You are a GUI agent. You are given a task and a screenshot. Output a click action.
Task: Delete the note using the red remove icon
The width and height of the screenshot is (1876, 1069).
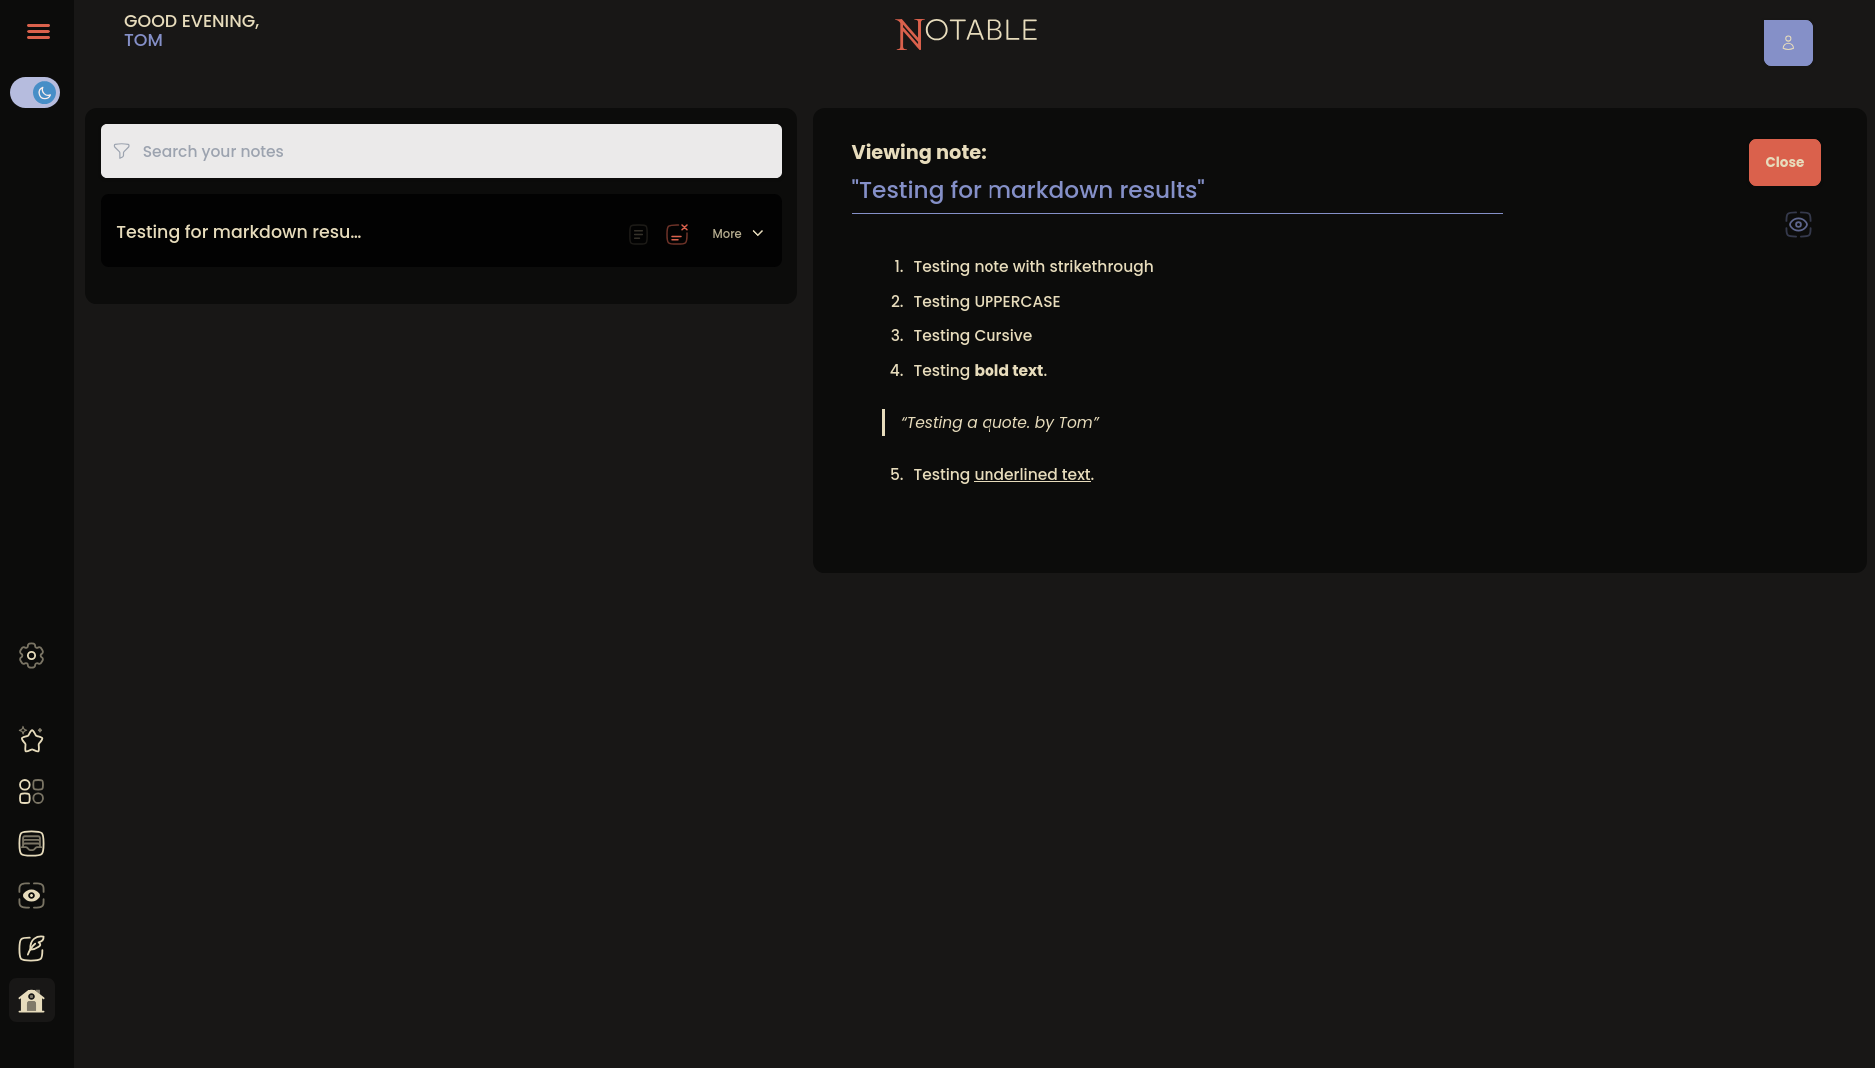click(x=678, y=233)
